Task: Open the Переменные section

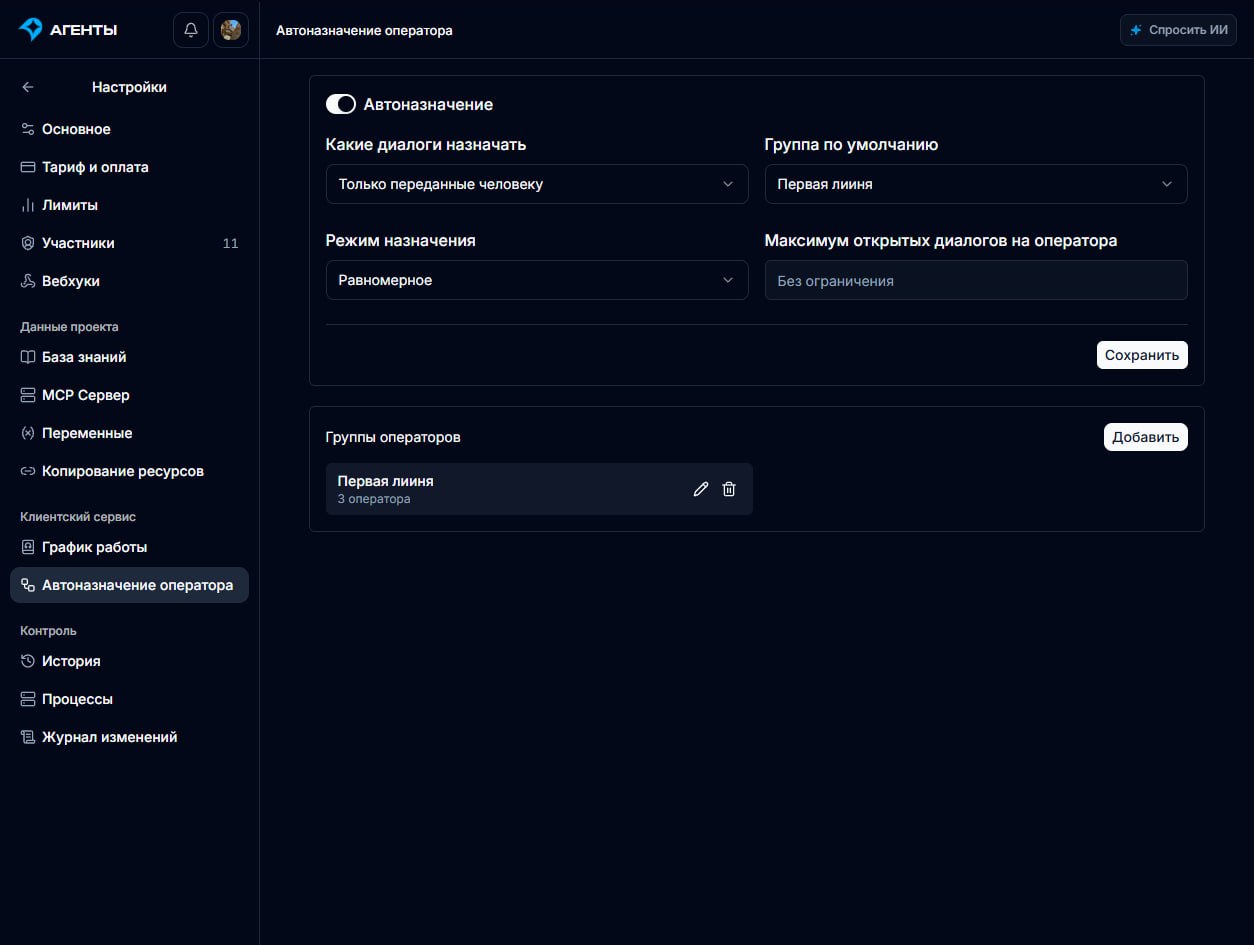Action: (129, 433)
